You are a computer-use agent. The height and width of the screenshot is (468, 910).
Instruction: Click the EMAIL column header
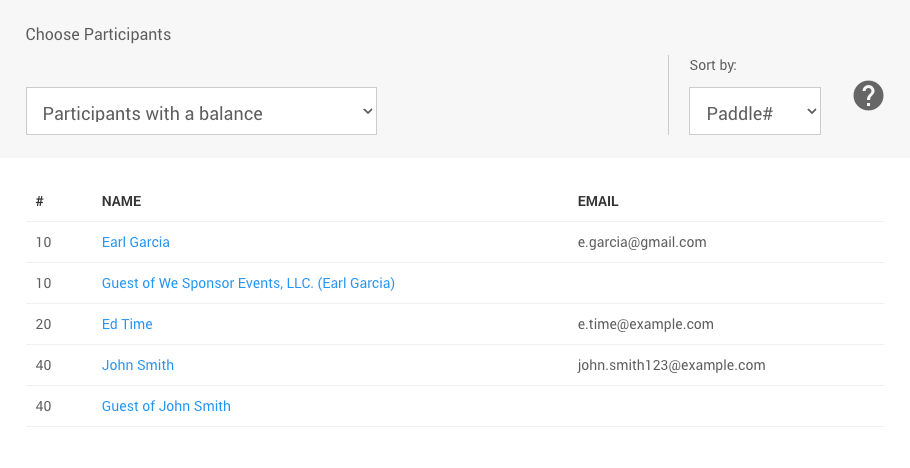tap(598, 201)
